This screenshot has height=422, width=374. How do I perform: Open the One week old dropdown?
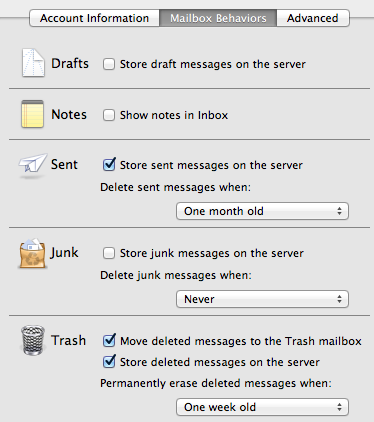(x=262, y=407)
